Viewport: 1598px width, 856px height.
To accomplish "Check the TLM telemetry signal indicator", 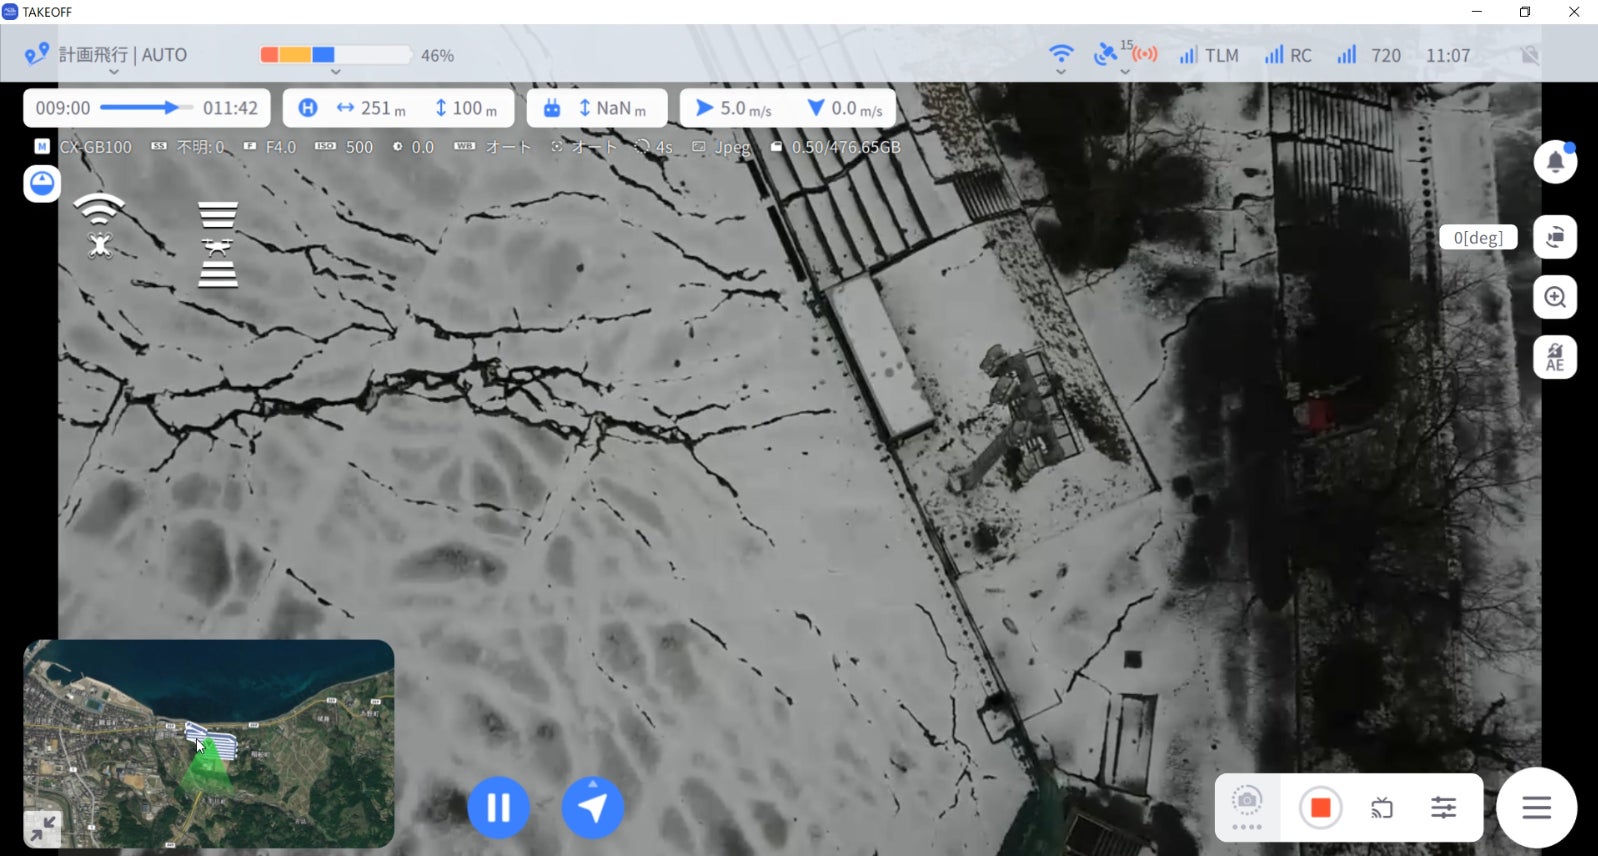I will point(1209,55).
